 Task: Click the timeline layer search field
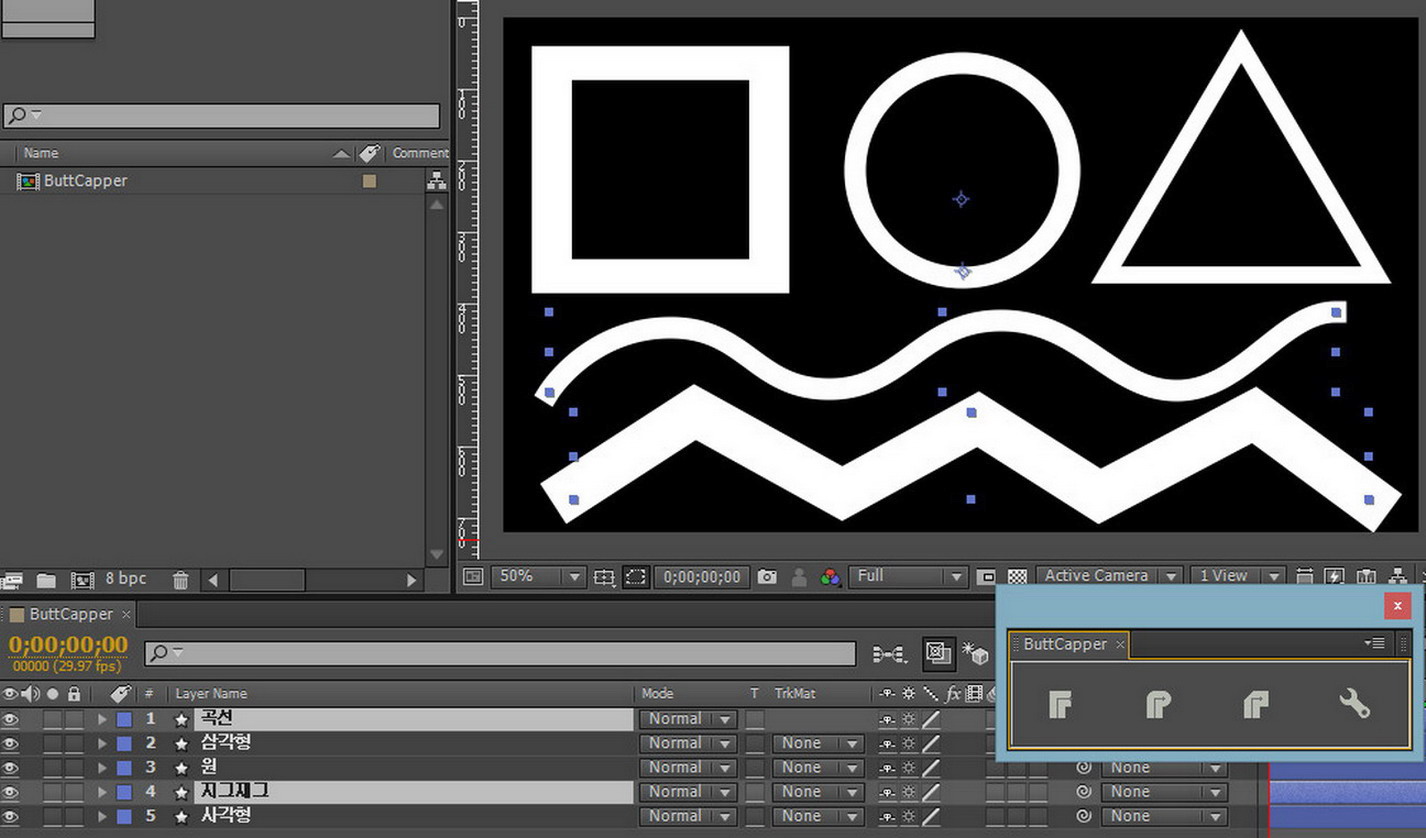[500, 654]
